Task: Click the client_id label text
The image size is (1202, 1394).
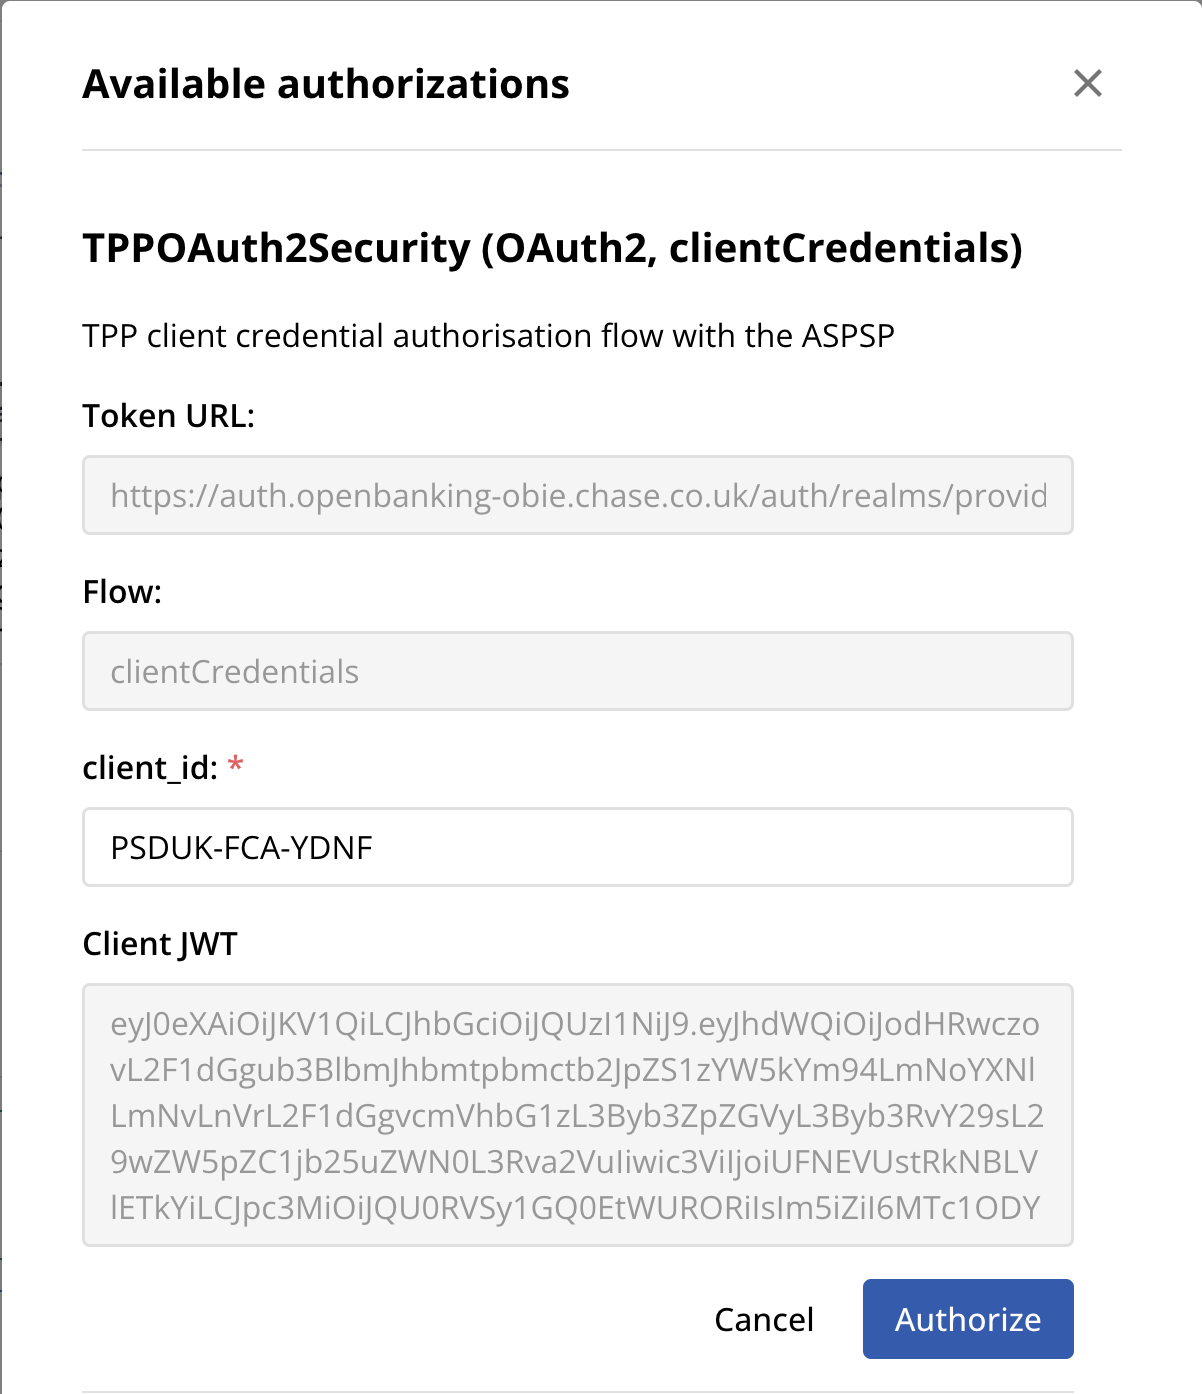Action: [150, 768]
